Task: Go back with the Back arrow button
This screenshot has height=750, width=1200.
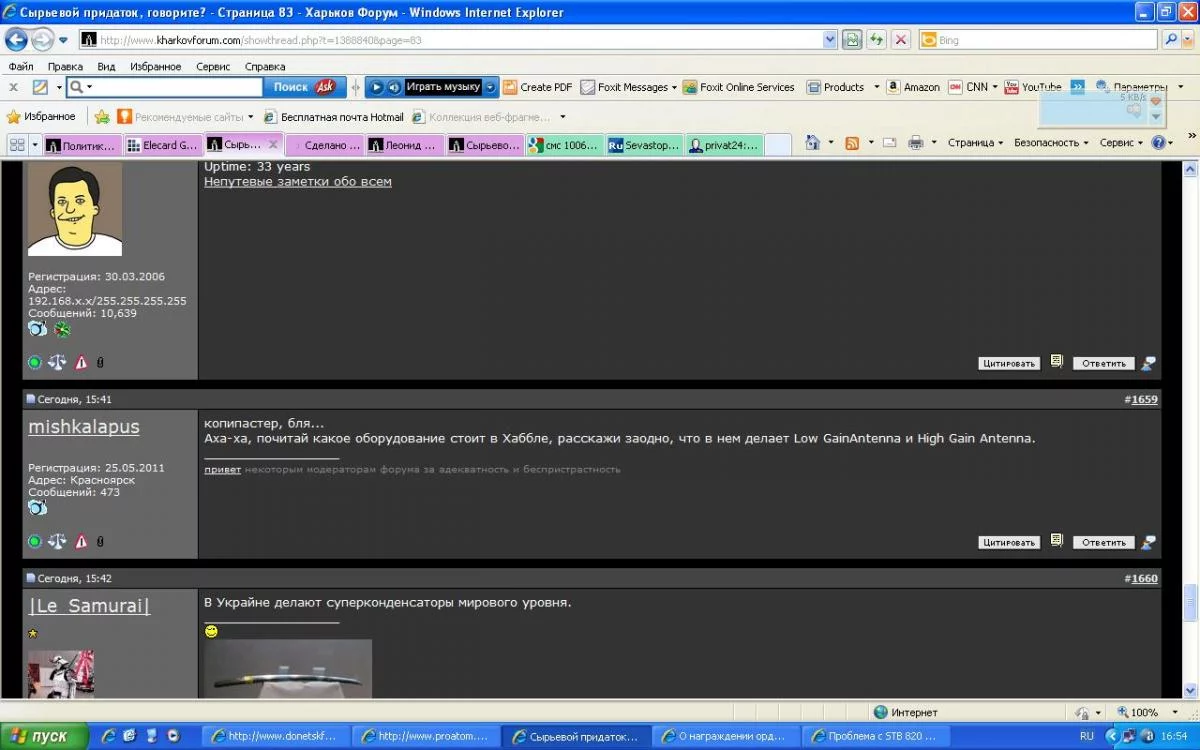Action: click(x=16, y=40)
